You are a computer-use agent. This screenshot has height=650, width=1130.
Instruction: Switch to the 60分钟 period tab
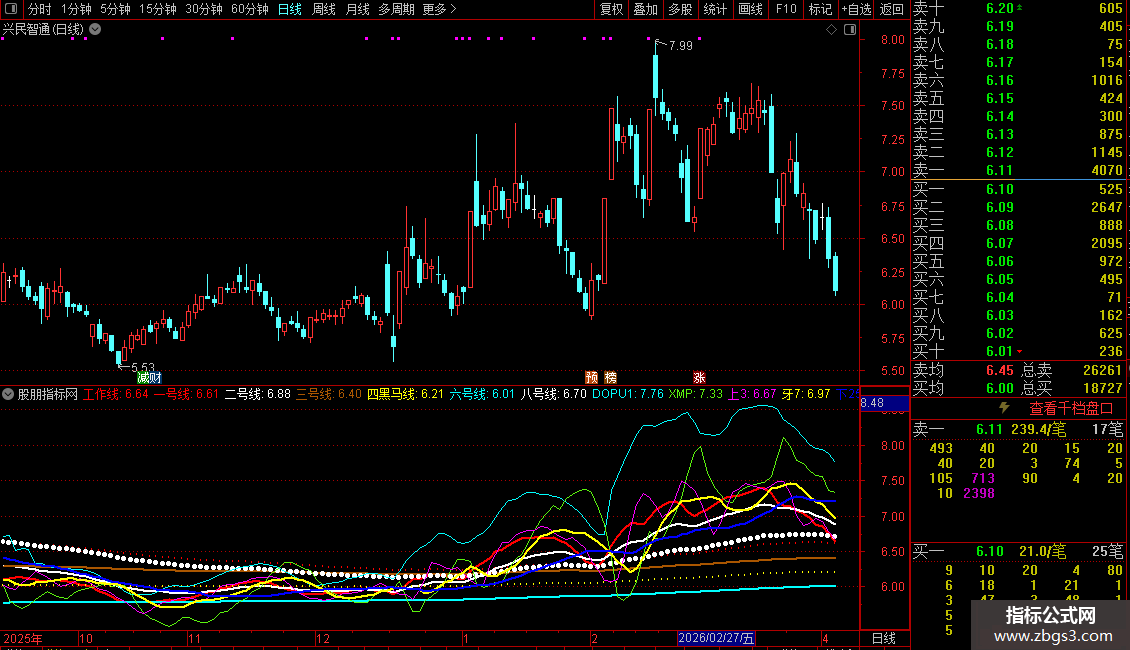pos(249,9)
